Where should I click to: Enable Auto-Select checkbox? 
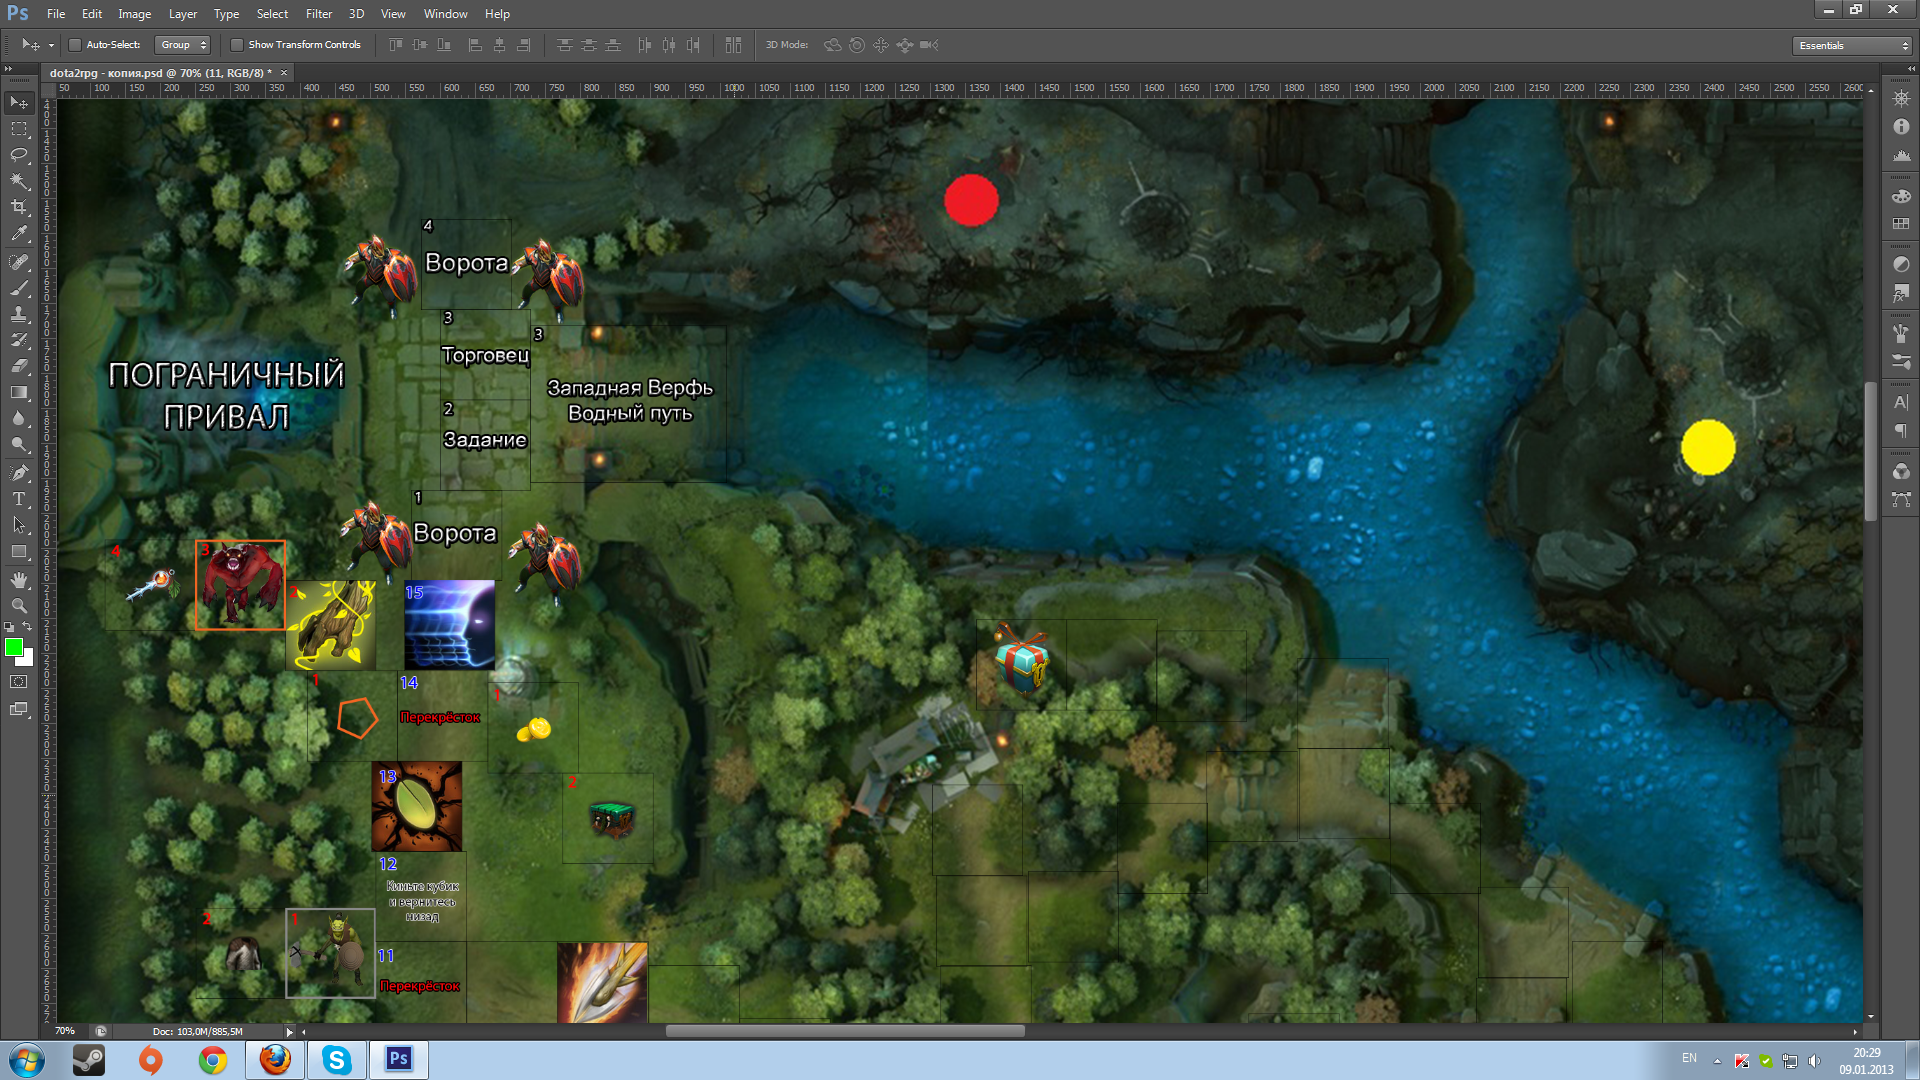pos(74,45)
